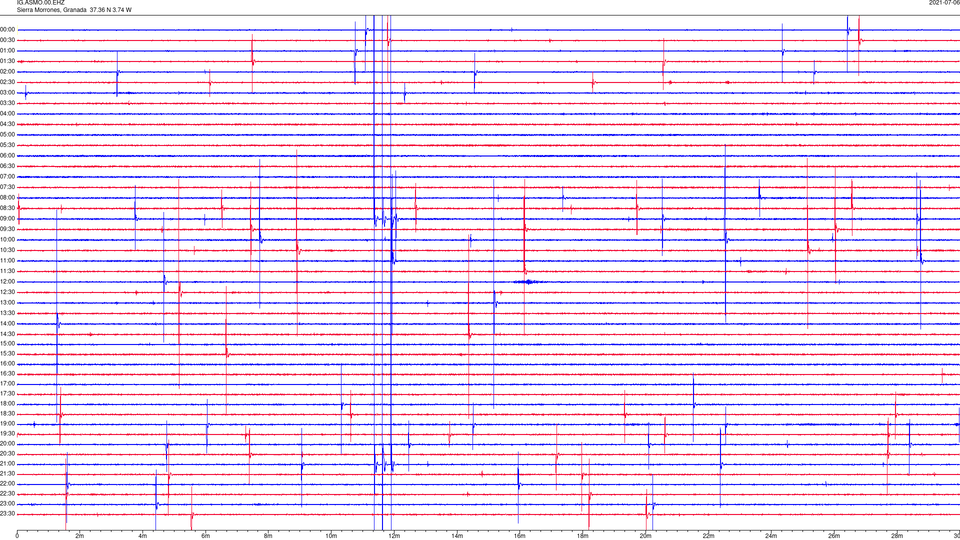The width and height of the screenshot is (960, 540).
Task: Click the 09:00 trace label
Action: 8,219
